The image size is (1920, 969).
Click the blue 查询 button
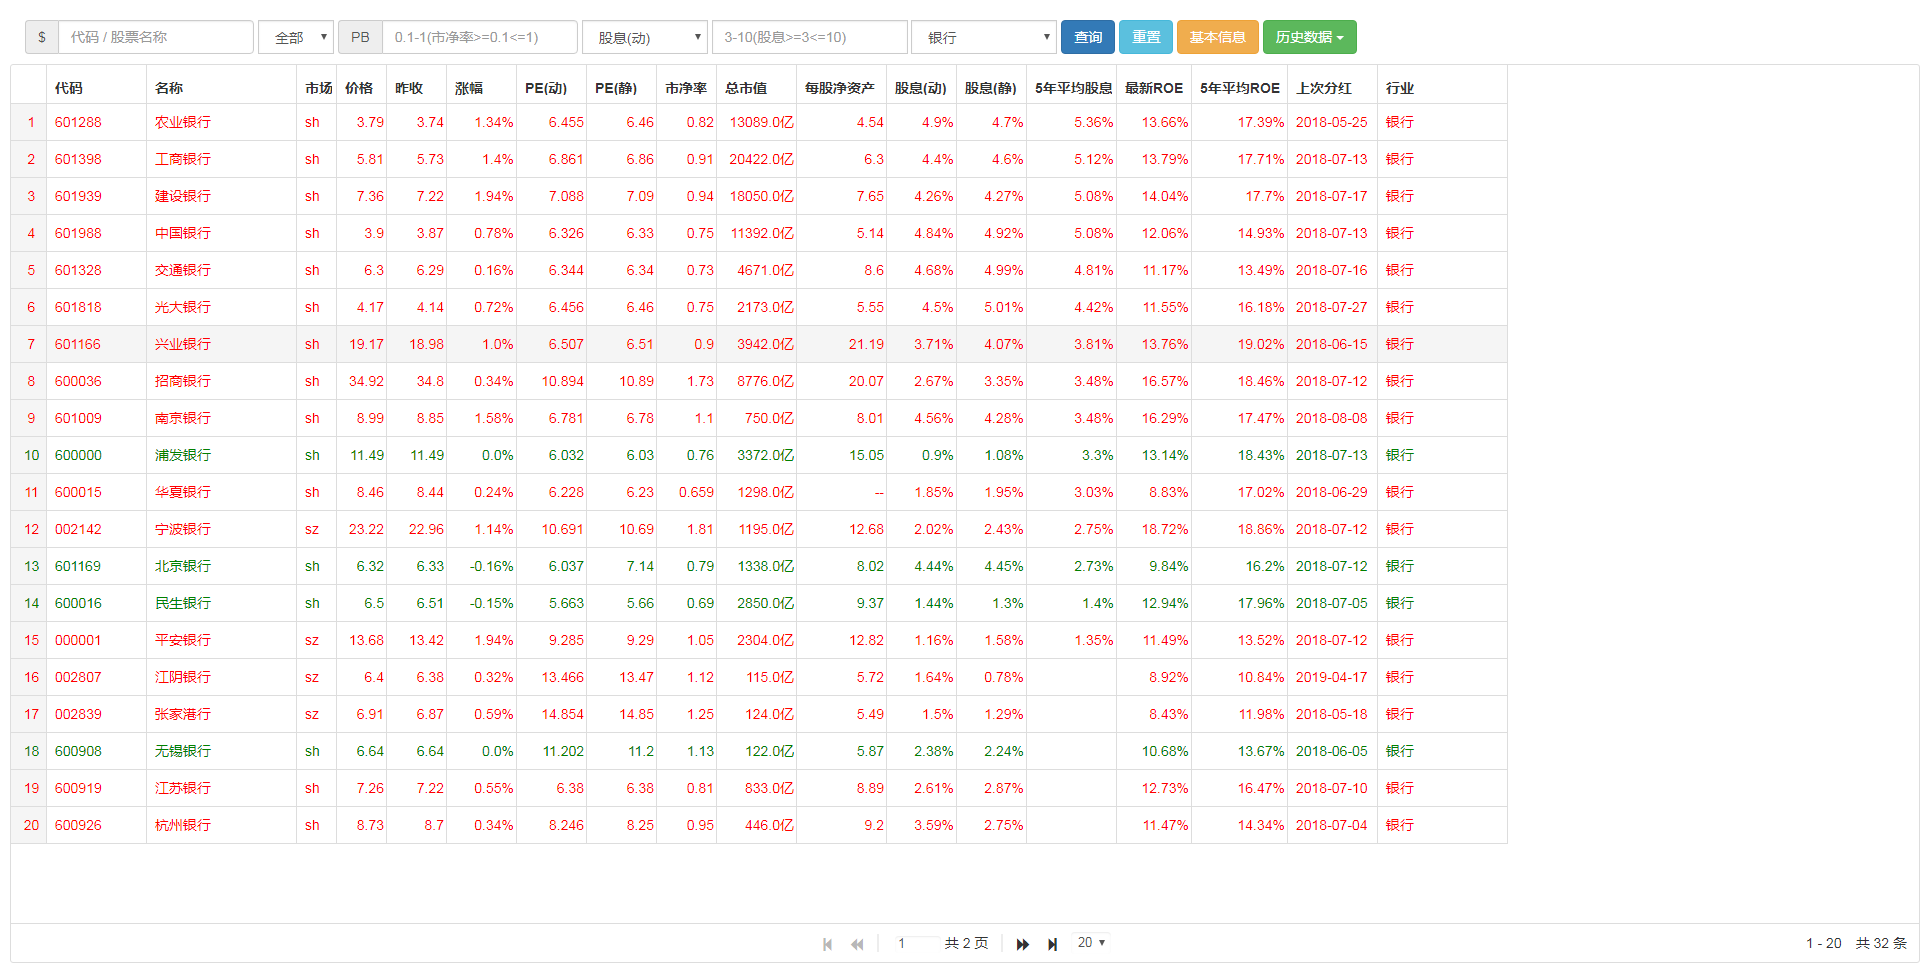click(x=1087, y=37)
